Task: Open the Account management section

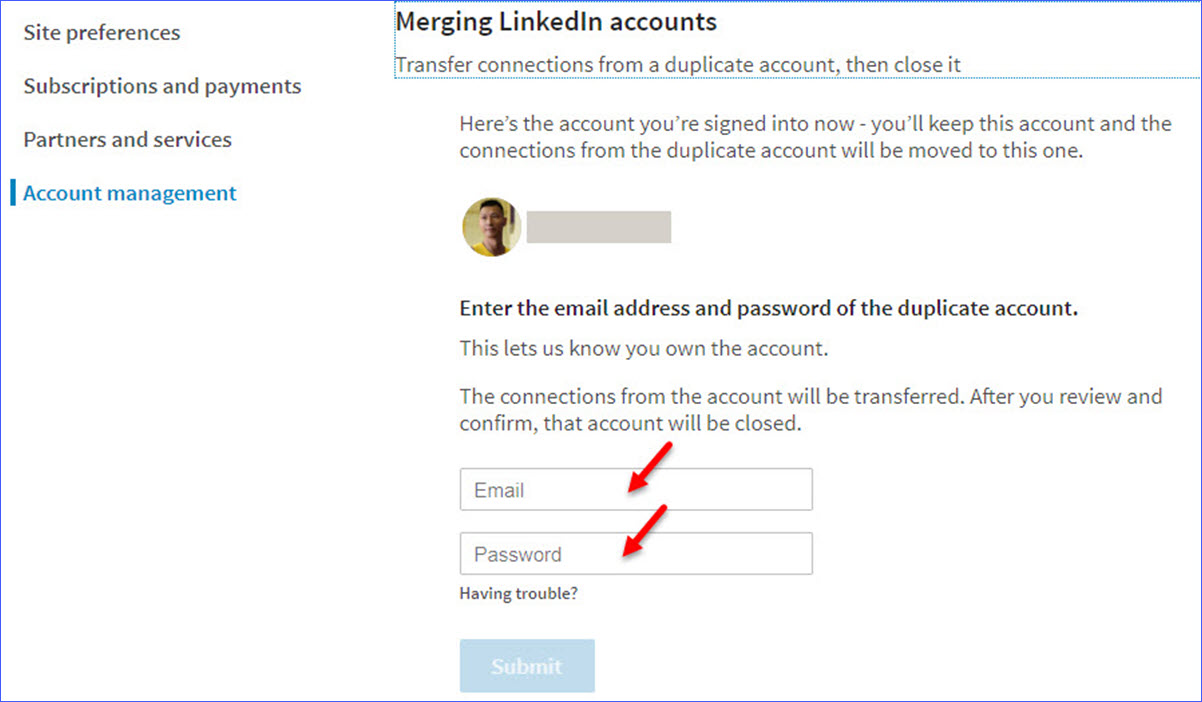Action: 128,192
